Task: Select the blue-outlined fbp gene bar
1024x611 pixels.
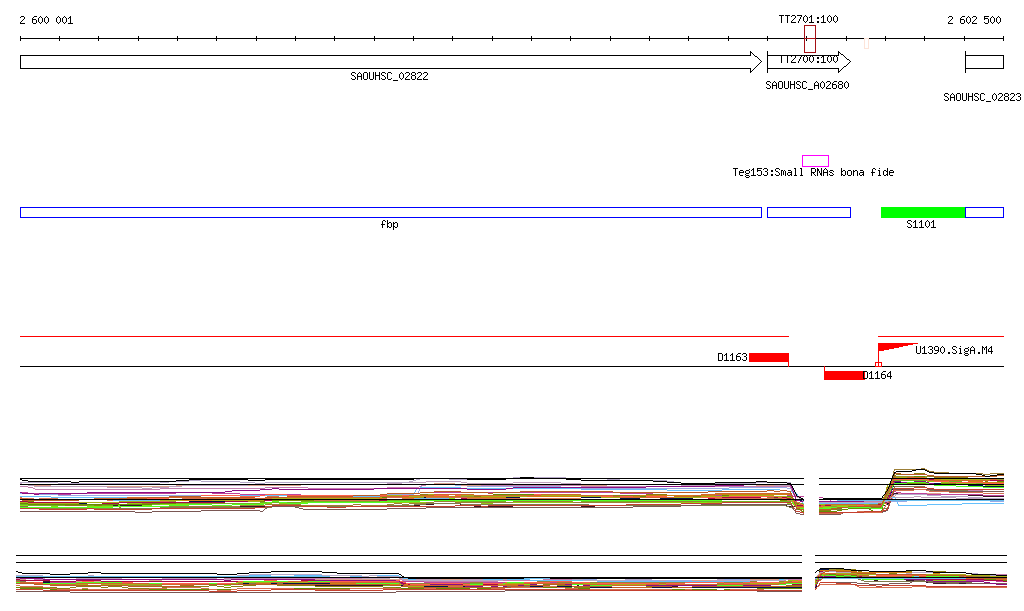Action: point(390,212)
